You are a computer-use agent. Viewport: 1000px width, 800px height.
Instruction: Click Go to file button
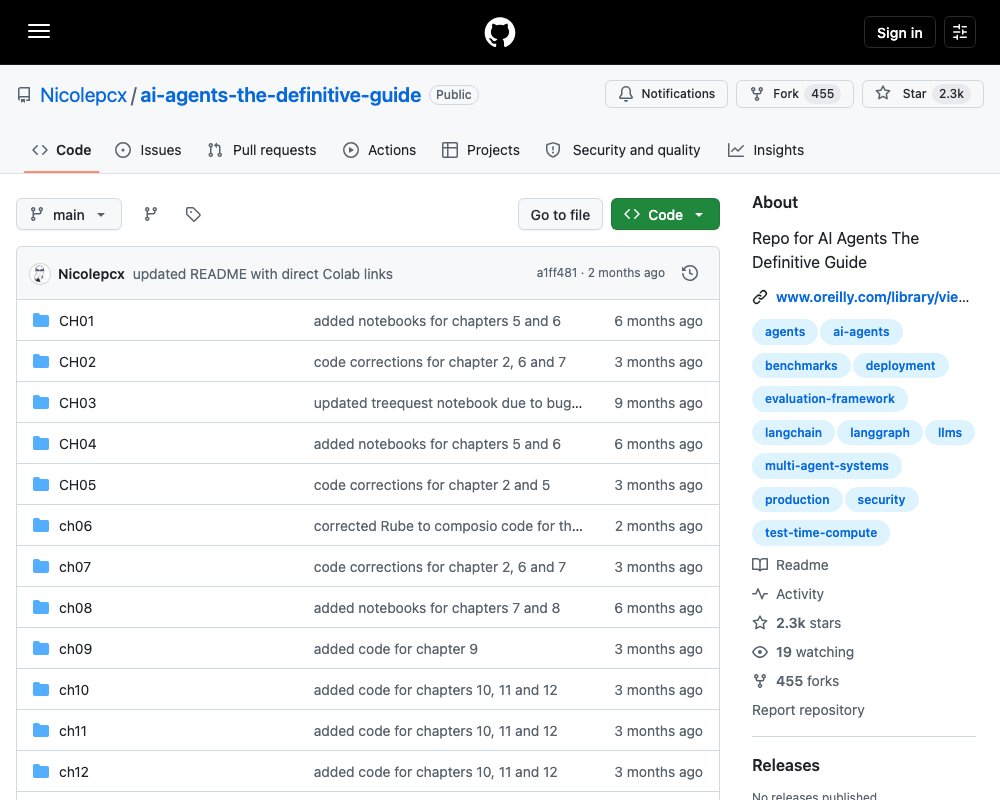pyautogui.click(x=560, y=214)
